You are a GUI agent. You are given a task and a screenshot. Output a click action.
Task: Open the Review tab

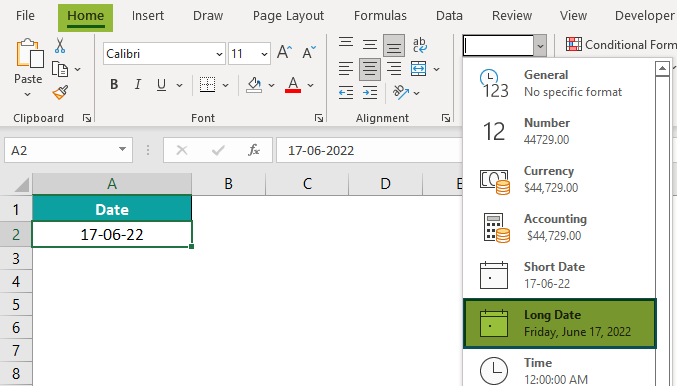pos(512,16)
